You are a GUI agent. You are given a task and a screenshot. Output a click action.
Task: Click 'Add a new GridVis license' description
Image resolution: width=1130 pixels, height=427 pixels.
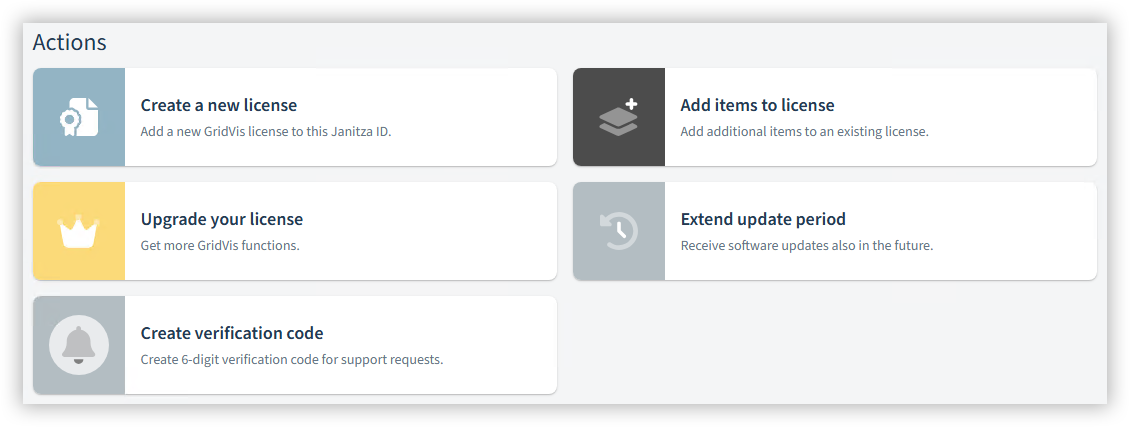pyautogui.click(x=266, y=132)
